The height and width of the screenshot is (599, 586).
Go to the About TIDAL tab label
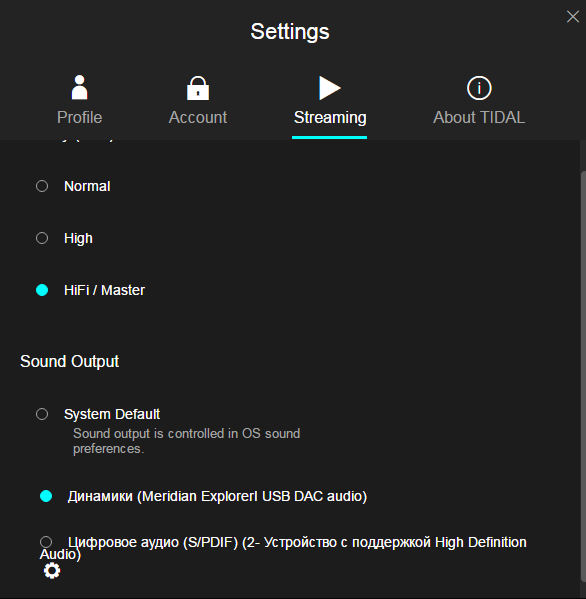tap(479, 117)
